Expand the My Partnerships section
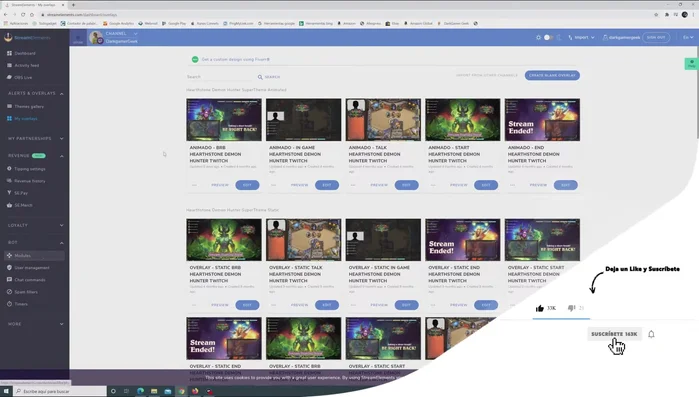Viewport: 699px width, 397px height. (x=62, y=139)
